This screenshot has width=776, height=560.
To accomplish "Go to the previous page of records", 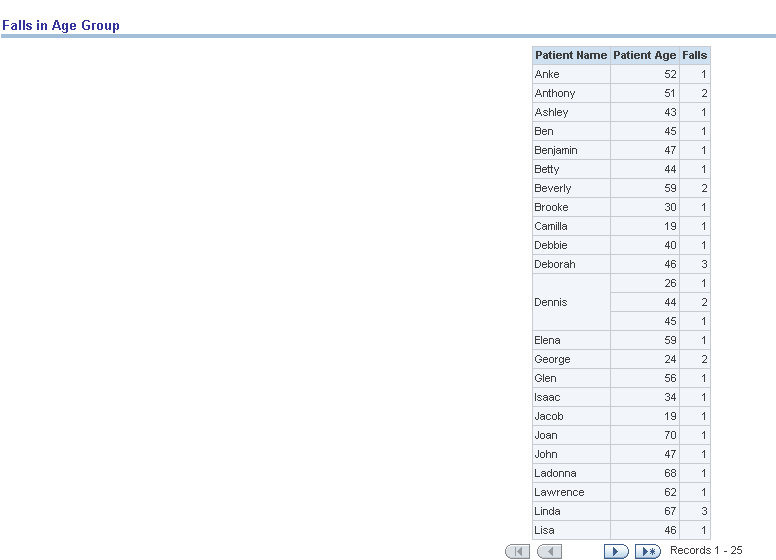I will 549,551.
